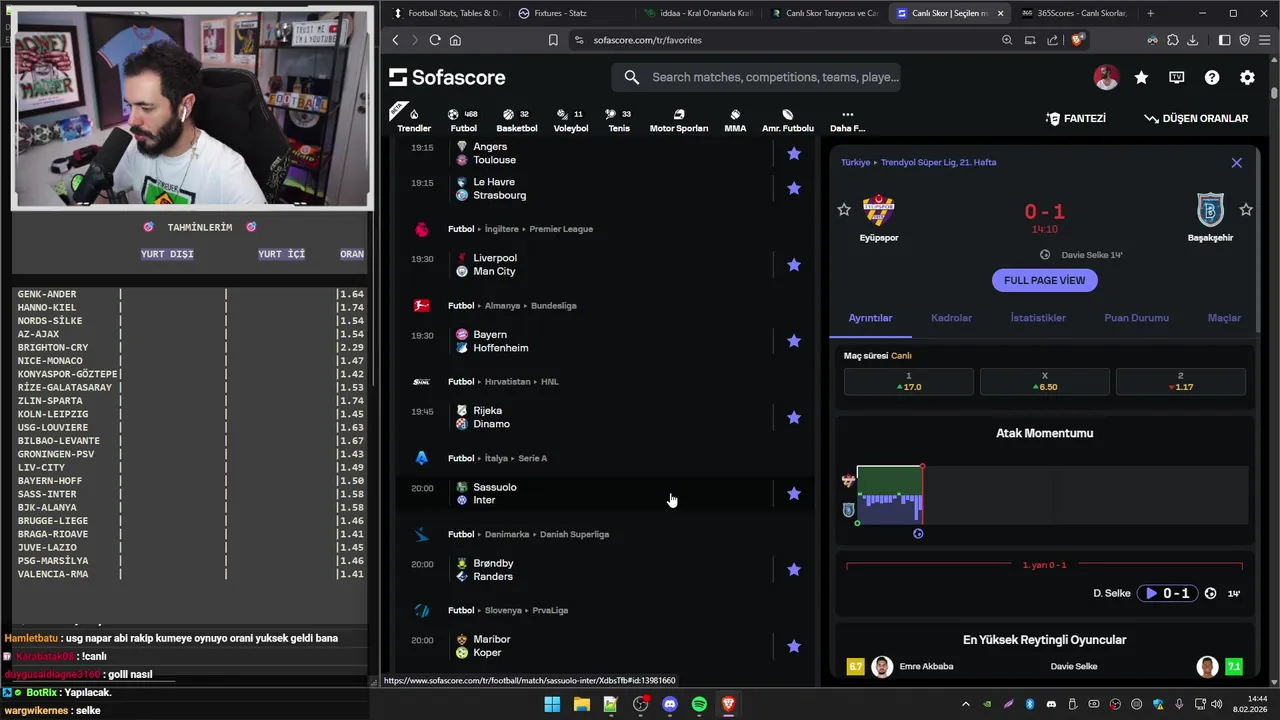Screen dimensions: 1280x720
Task: Select the Voleybol sport category
Action: (571, 120)
